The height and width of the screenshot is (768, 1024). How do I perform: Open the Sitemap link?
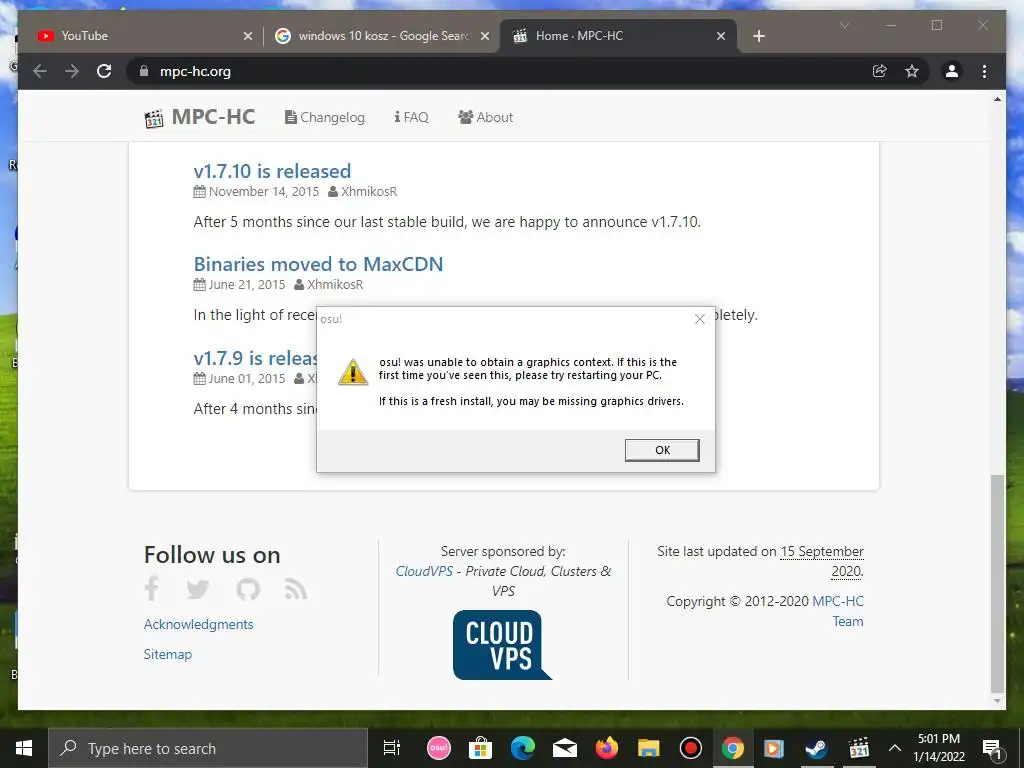tap(168, 654)
